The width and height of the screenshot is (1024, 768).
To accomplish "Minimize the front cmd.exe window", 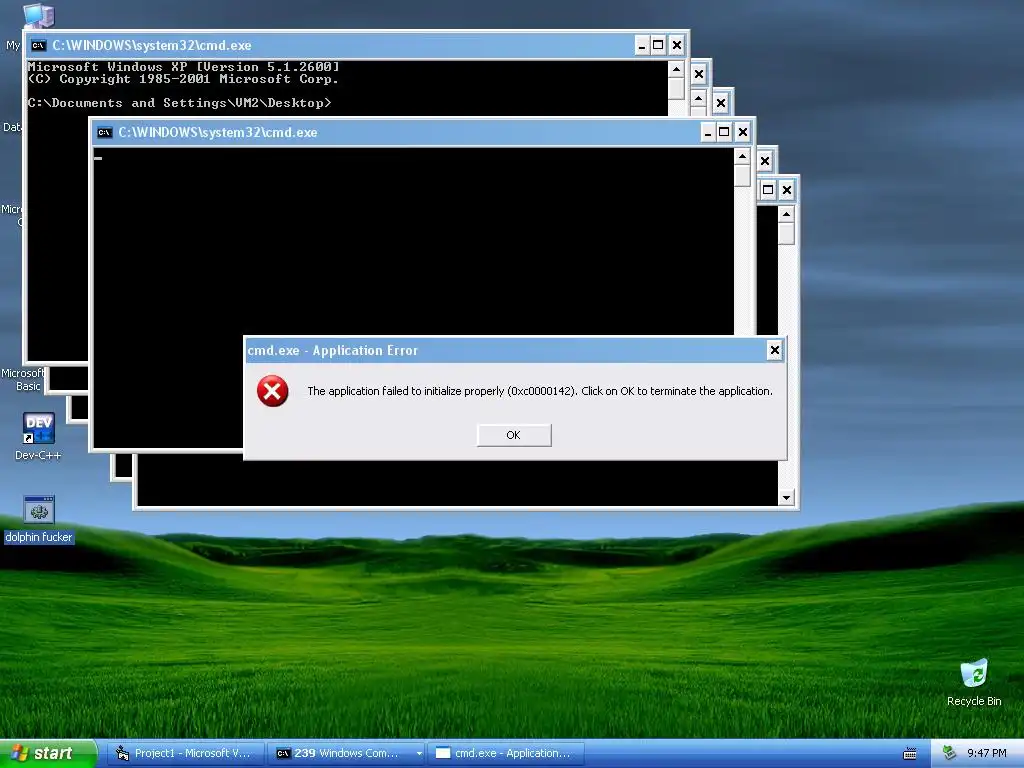I will click(707, 133).
